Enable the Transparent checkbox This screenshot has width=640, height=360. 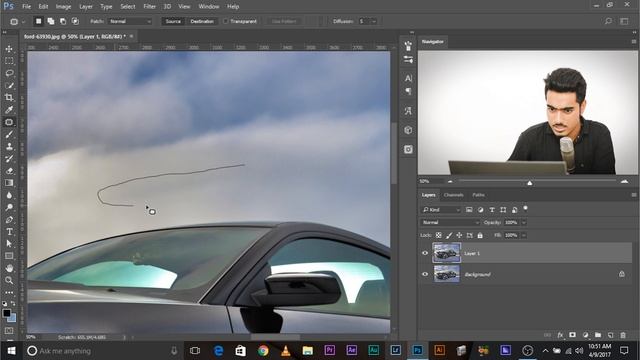pos(225,21)
